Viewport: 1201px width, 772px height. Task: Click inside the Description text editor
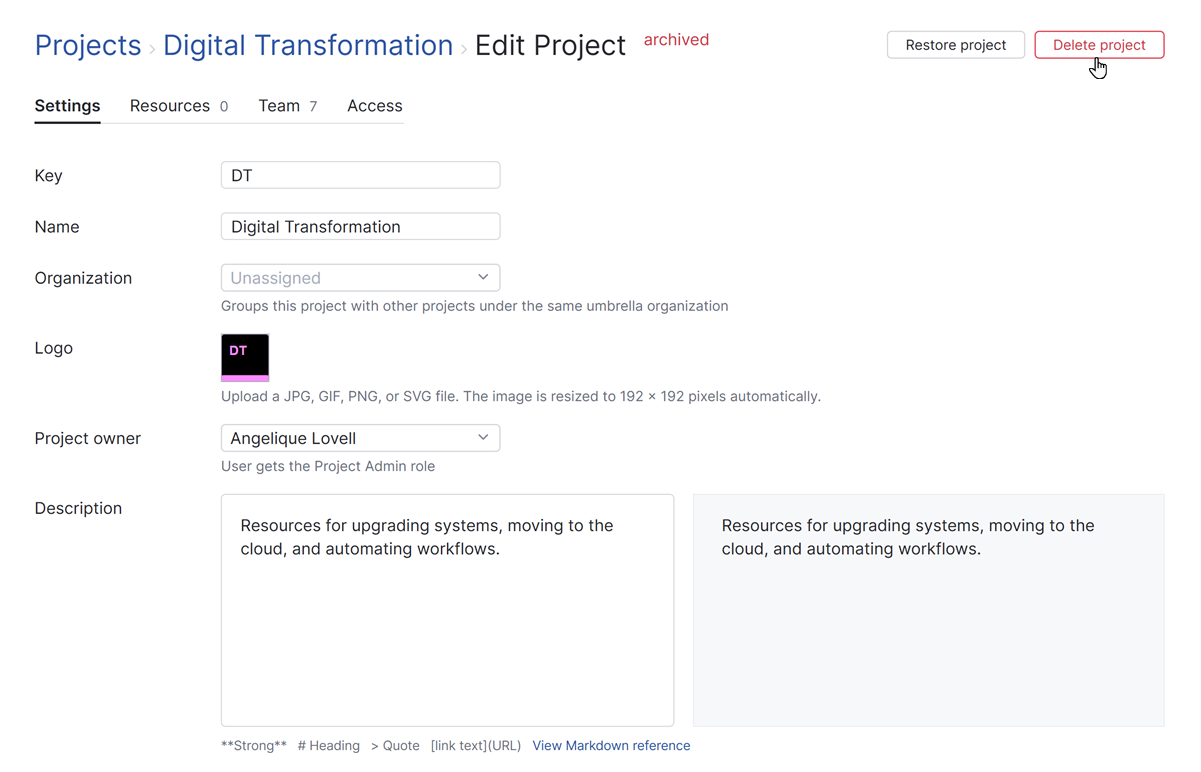click(x=447, y=610)
